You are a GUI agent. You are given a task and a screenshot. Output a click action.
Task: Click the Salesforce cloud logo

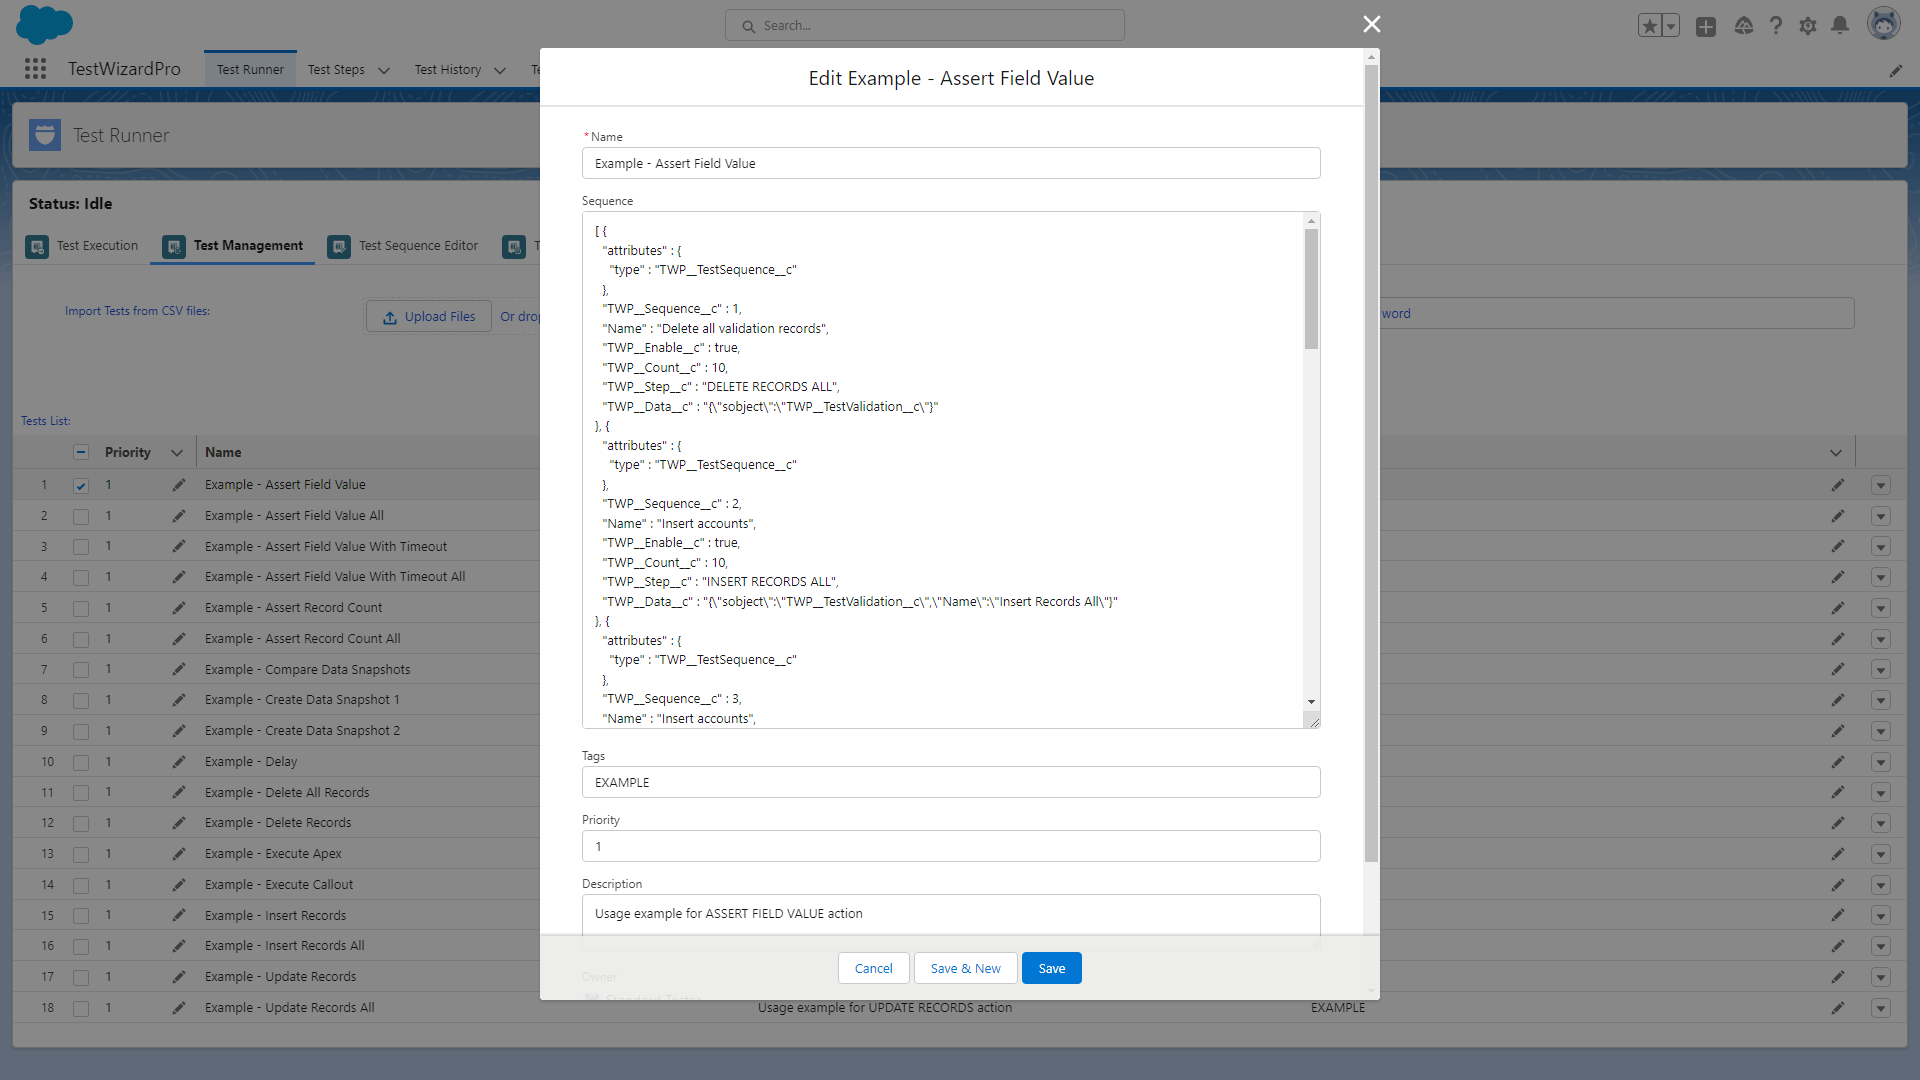pyautogui.click(x=44, y=24)
